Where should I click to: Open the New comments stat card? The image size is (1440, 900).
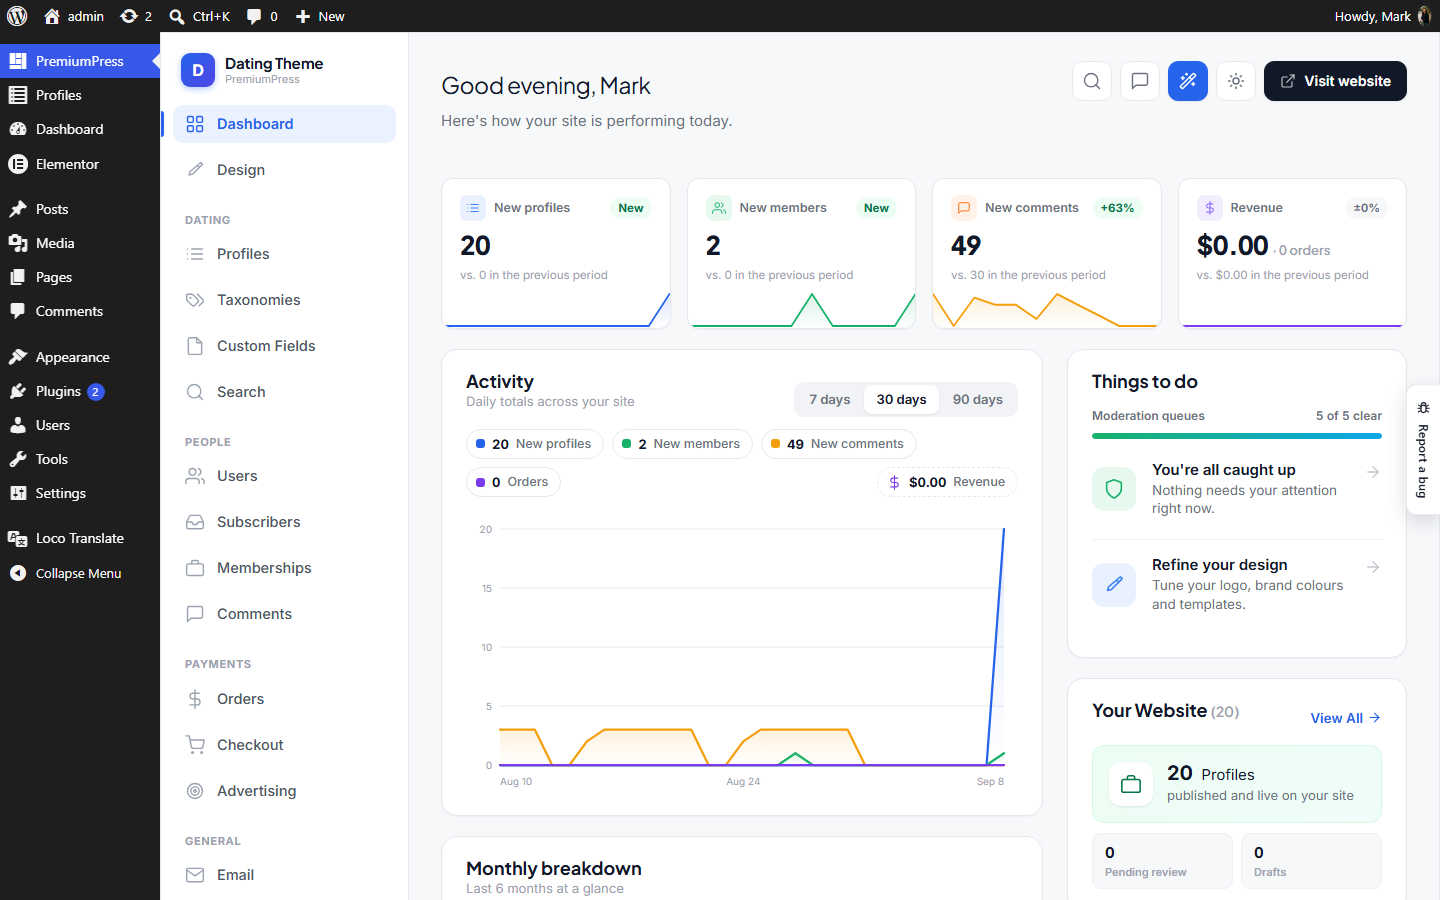tap(1047, 253)
